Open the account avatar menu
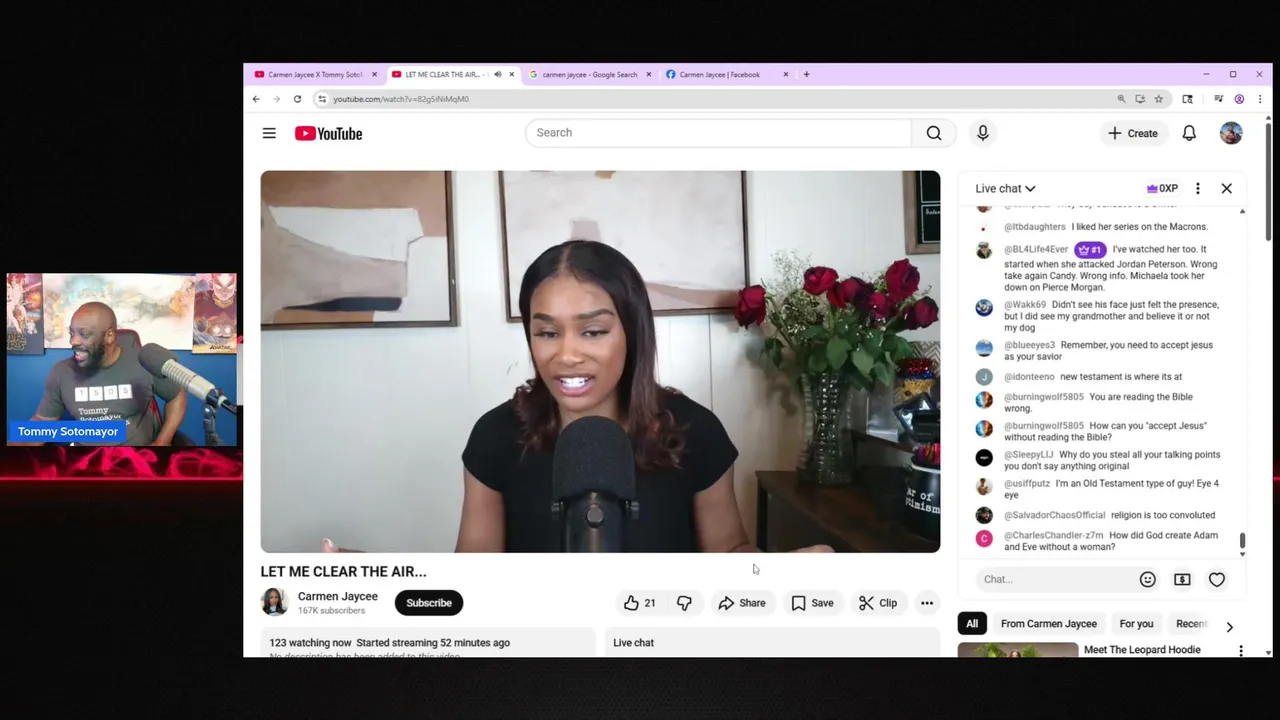 pyautogui.click(x=1231, y=133)
